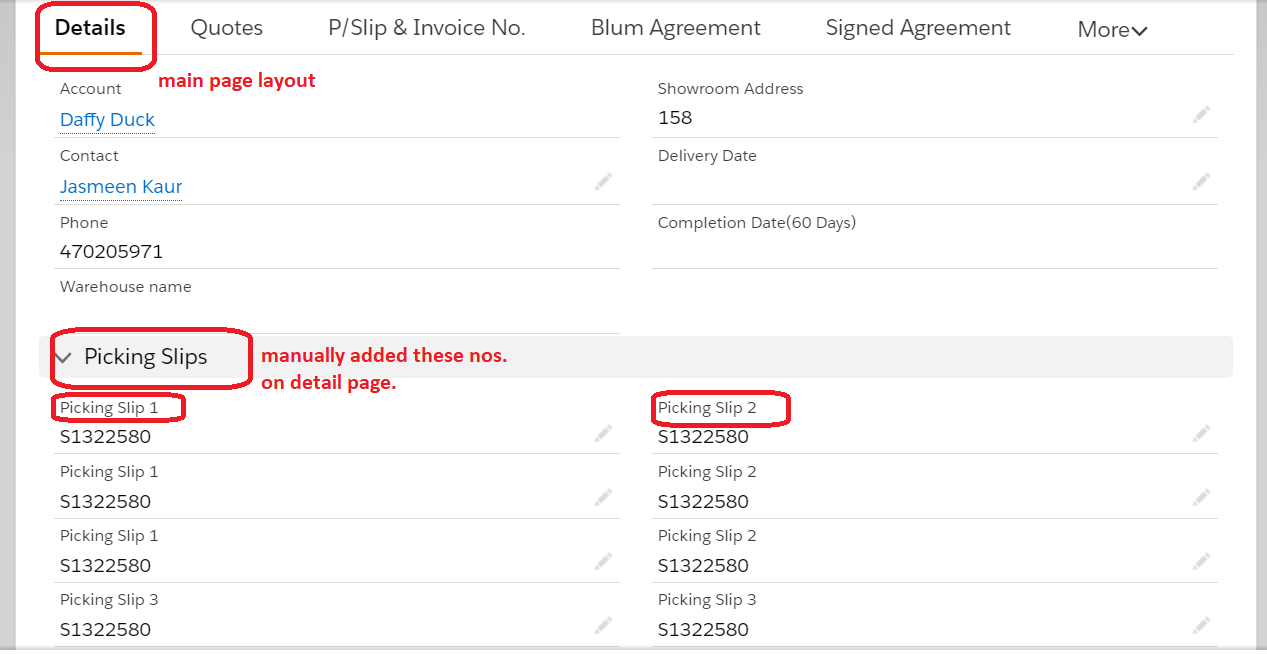Click the Phone value 470205971
Viewport: 1267px width, 654px height.
(x=111, y=251)
